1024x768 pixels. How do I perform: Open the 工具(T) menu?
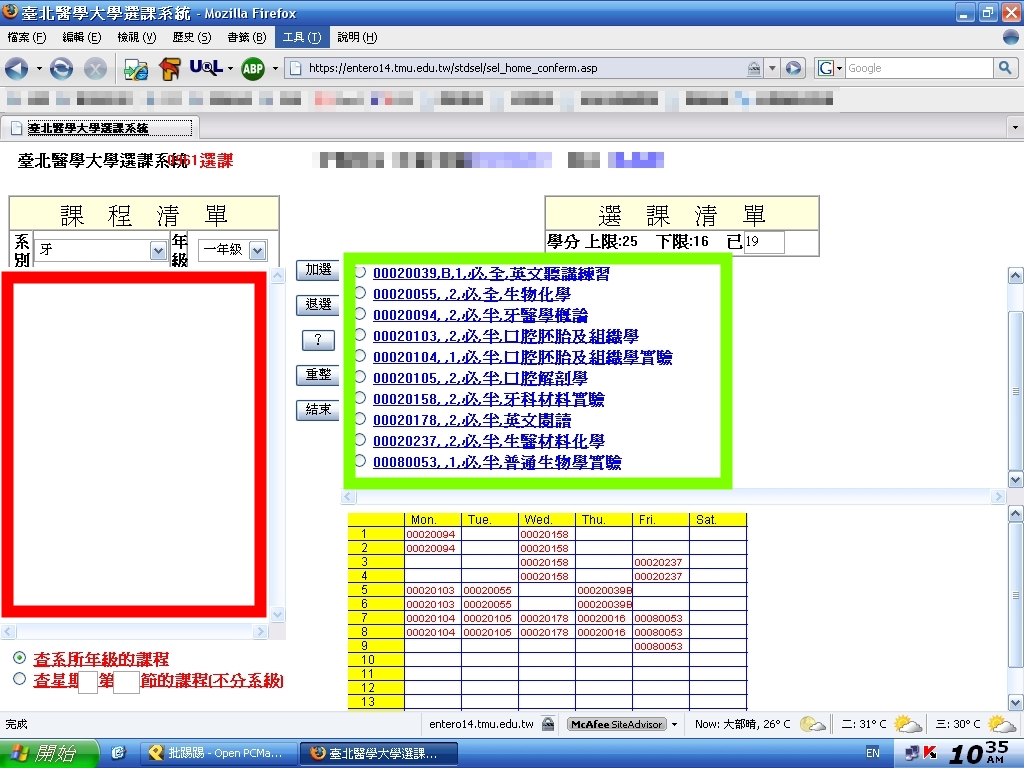302,37
